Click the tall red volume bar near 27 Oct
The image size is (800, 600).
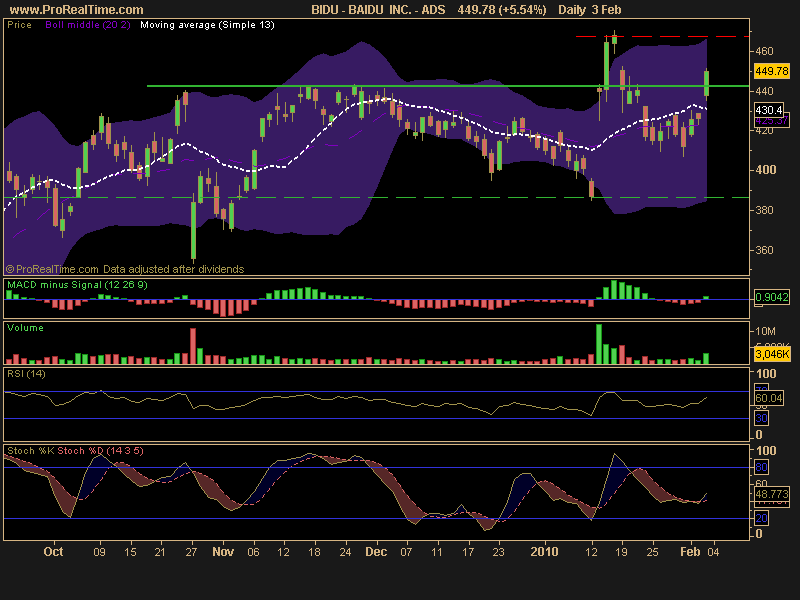point(193,346)
